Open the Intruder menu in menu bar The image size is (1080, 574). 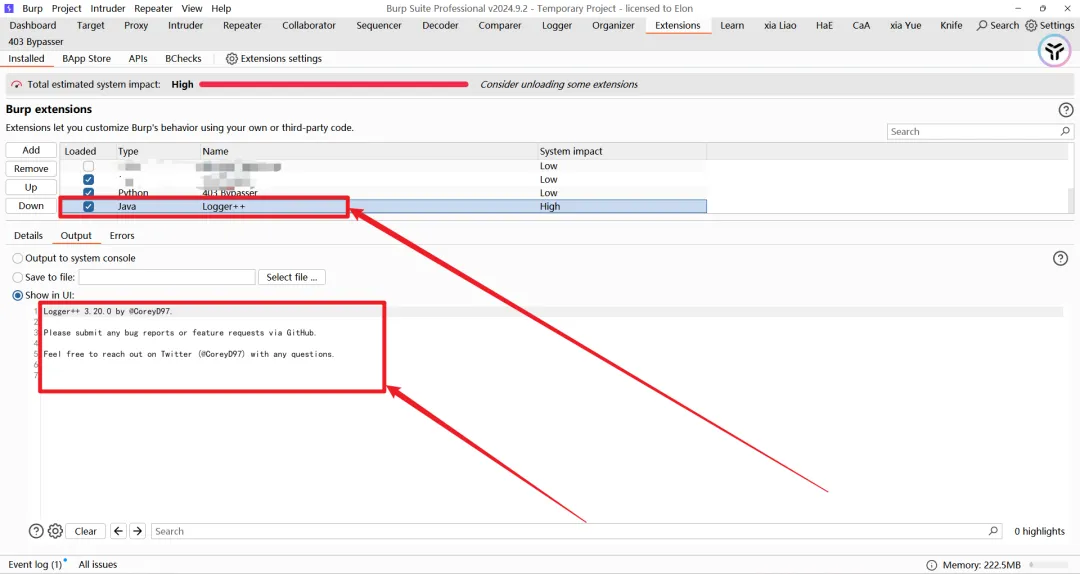pos(108,8)
